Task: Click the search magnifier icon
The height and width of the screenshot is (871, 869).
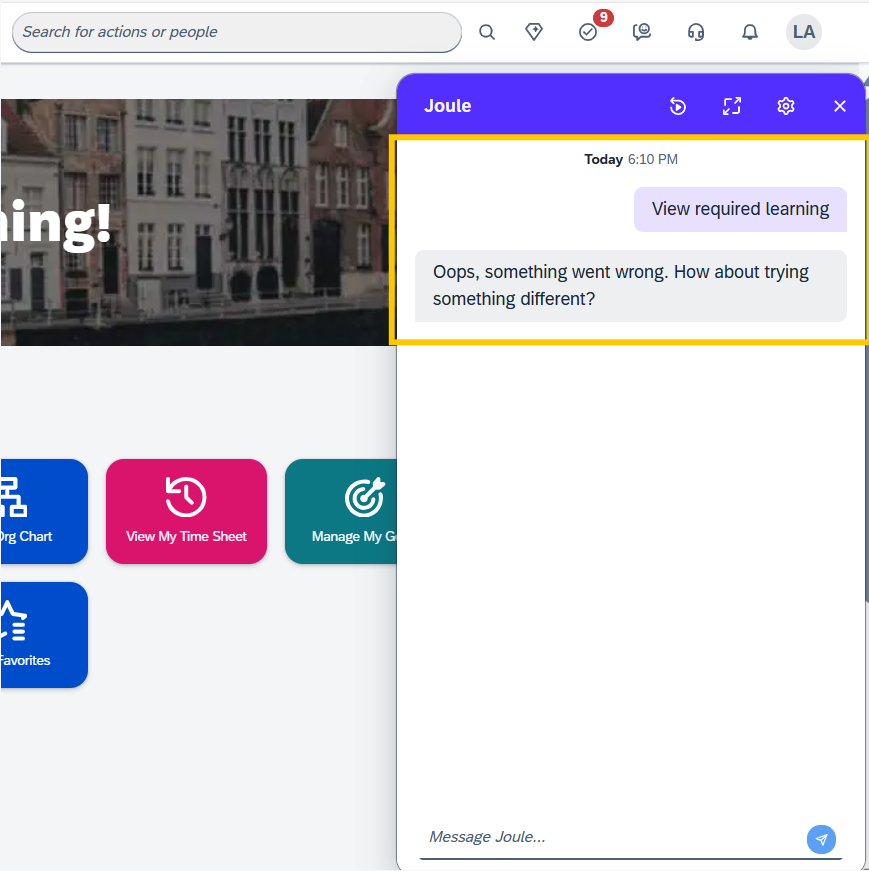Action: [487, 32]
